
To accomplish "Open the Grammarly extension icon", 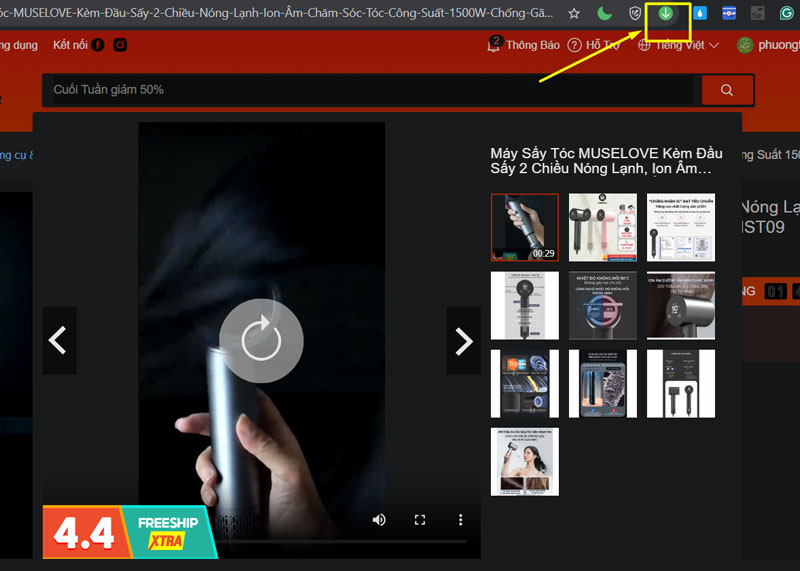I will (787, 14).
